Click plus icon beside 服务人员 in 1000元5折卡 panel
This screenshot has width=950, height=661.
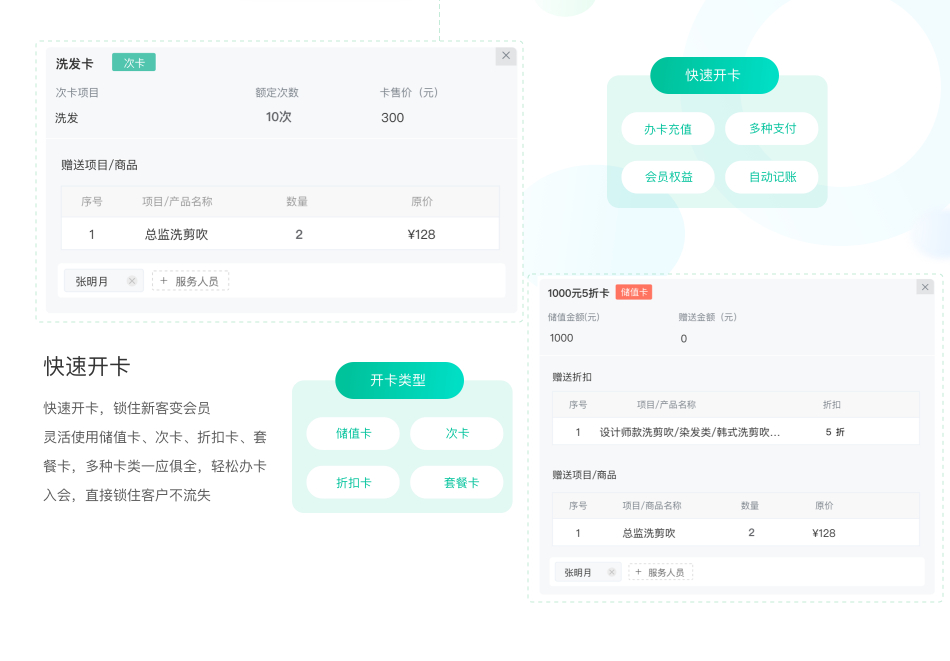638,572
